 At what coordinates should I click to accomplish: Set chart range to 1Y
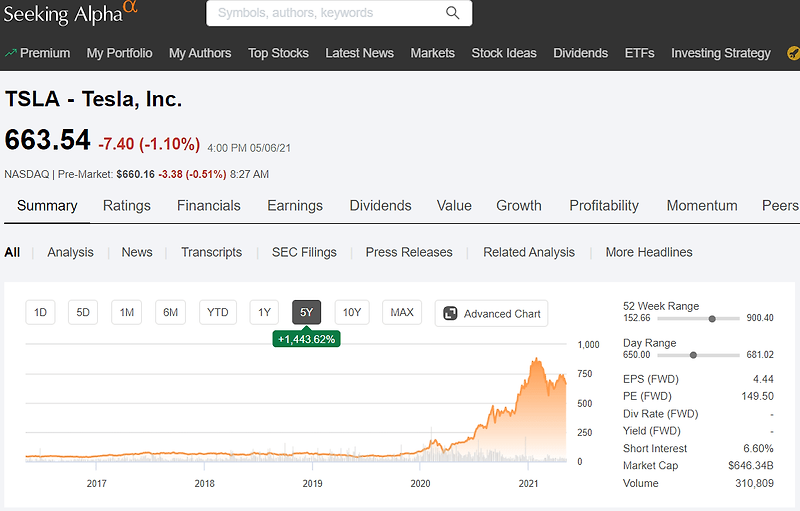pos(264,312)
